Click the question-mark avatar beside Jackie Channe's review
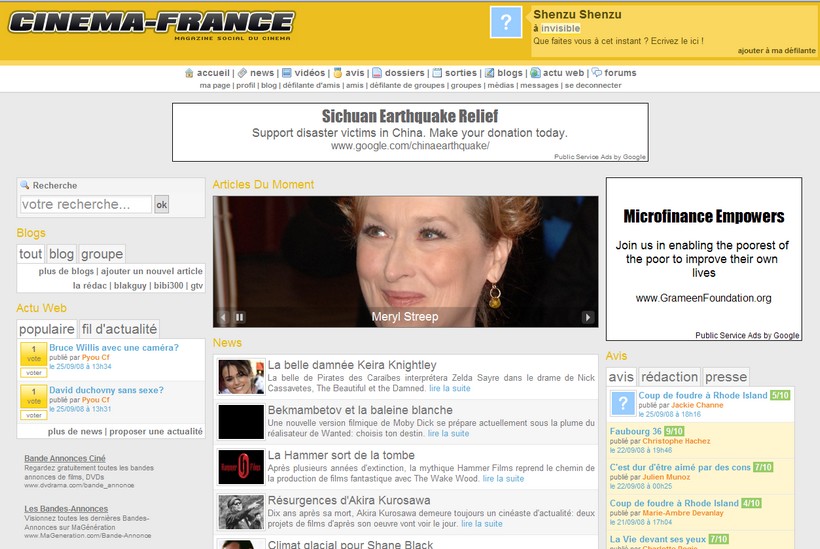 (623, 404)
